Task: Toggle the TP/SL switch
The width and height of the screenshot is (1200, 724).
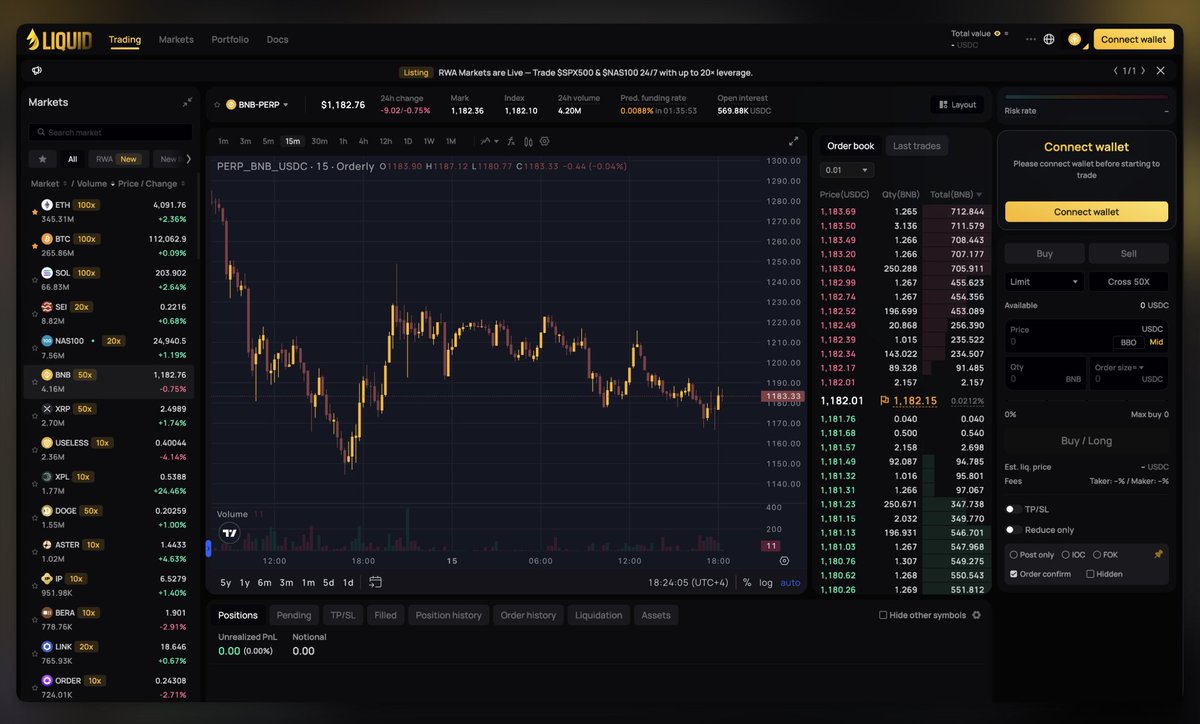Action: click(x=1012, y=509)
